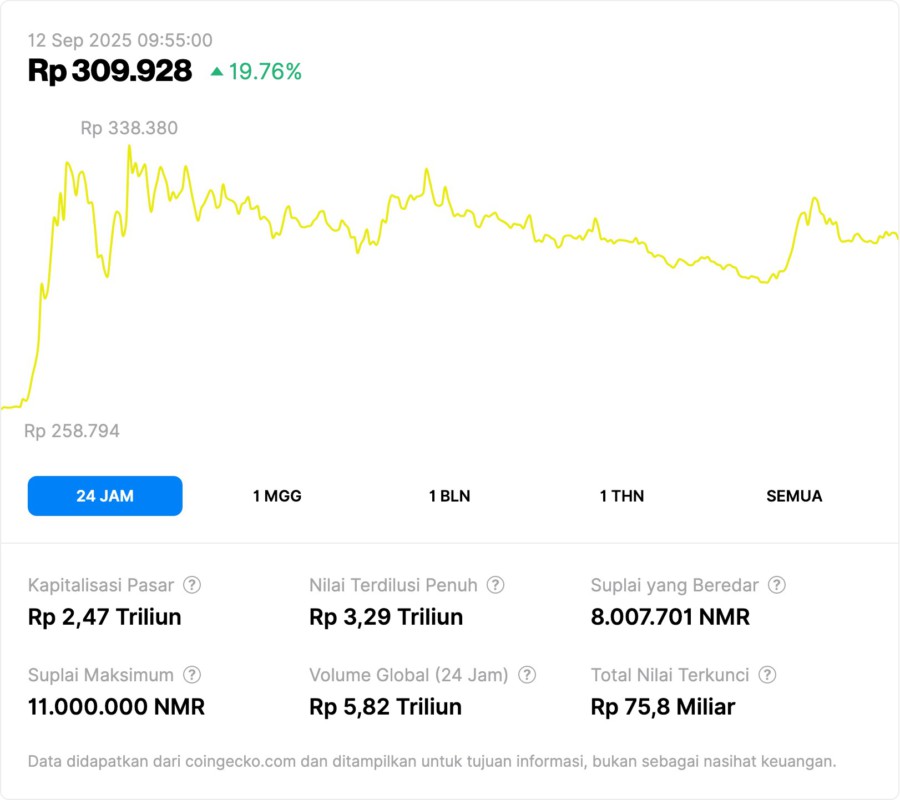Click the Rp 338.380 high price label

(x=129, y=128)
